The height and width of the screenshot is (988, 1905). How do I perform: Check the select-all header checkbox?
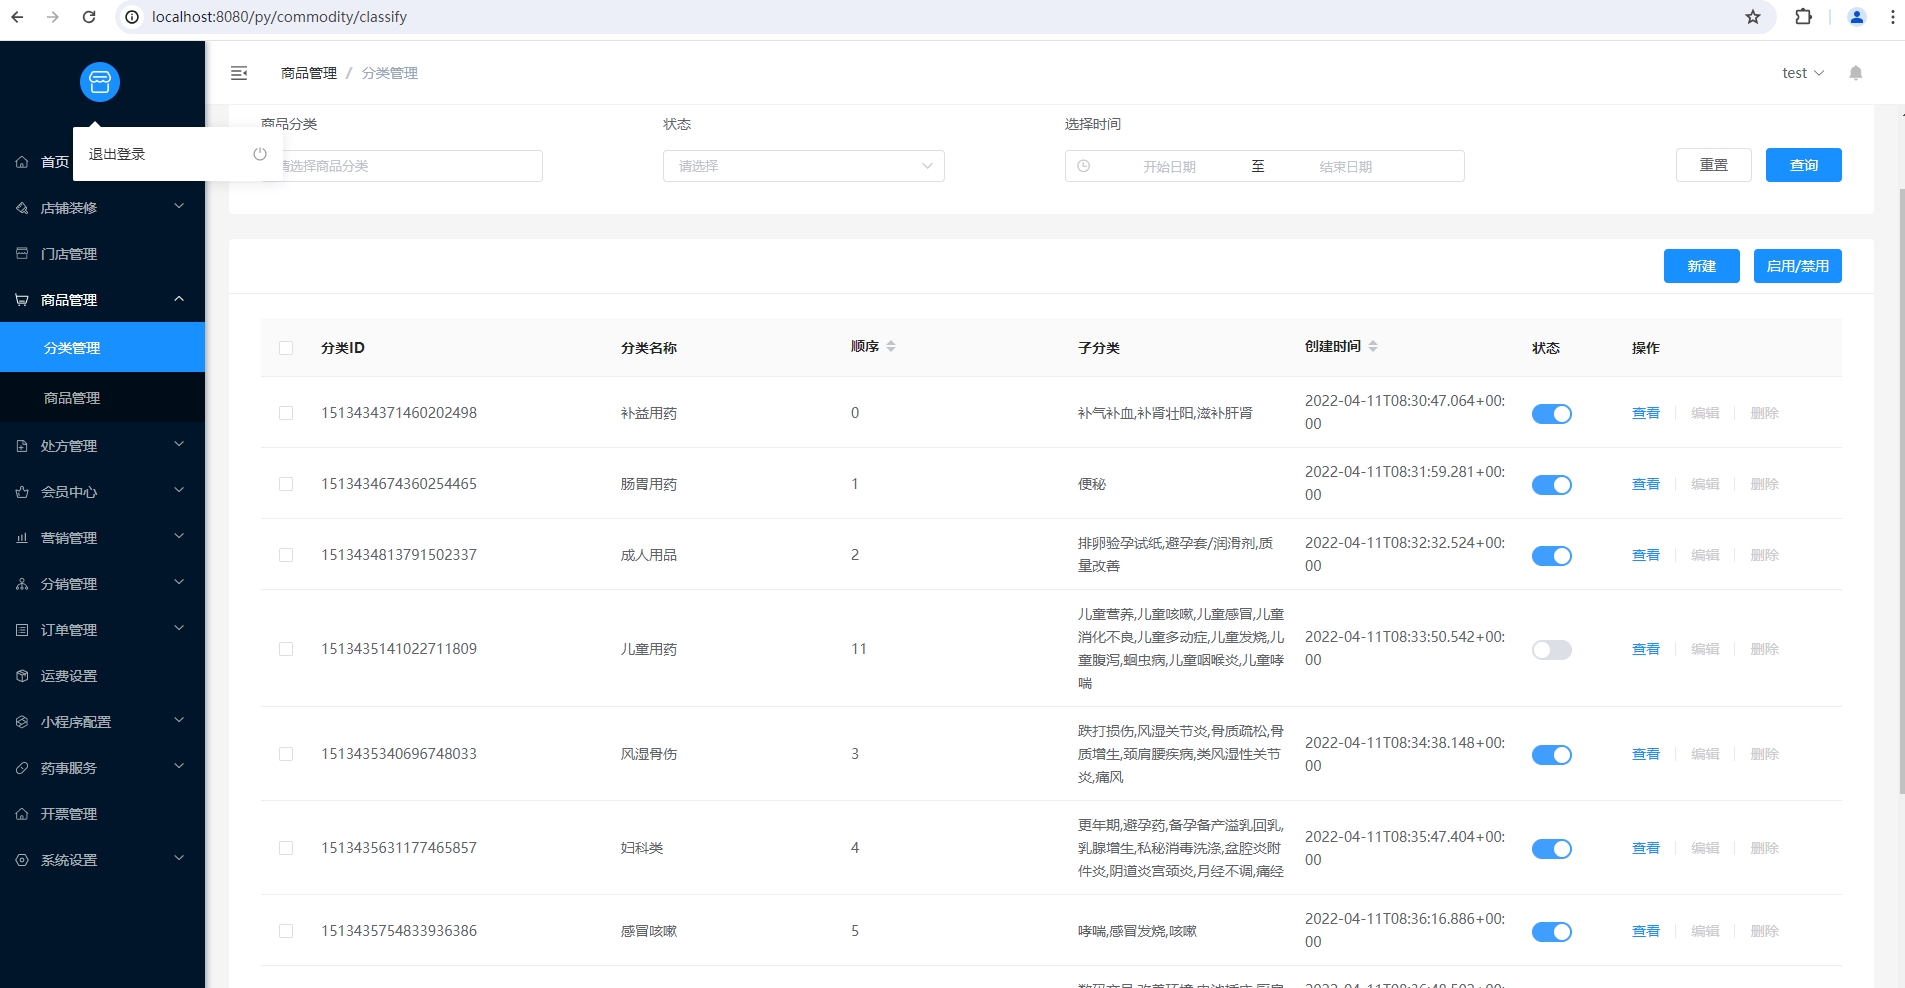pyautogui.click(x=286, y=348)
